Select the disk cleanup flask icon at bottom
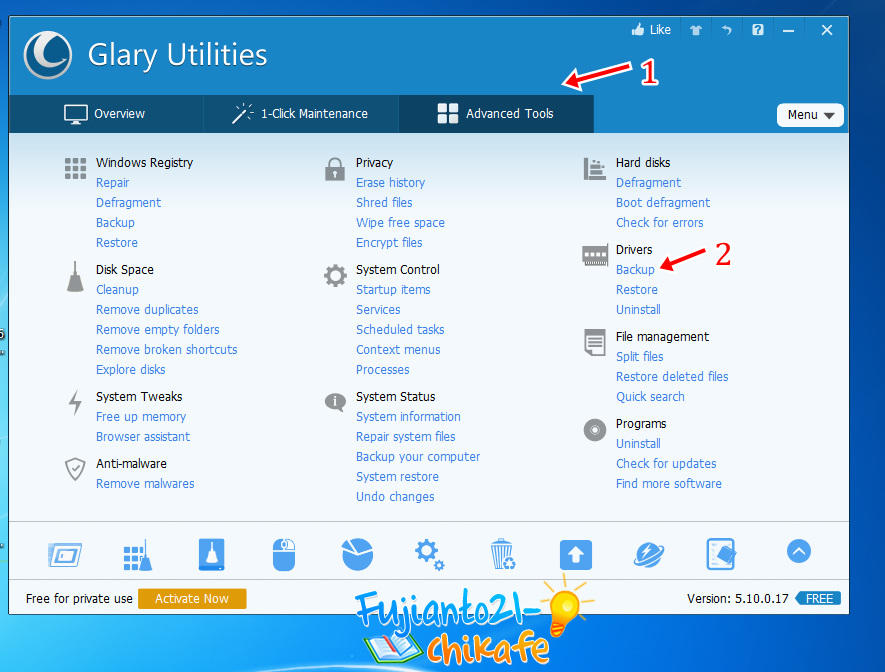Image resolution: width=885 pixels, height=672 pixels. pyautogui.click(x=211, y=552)
